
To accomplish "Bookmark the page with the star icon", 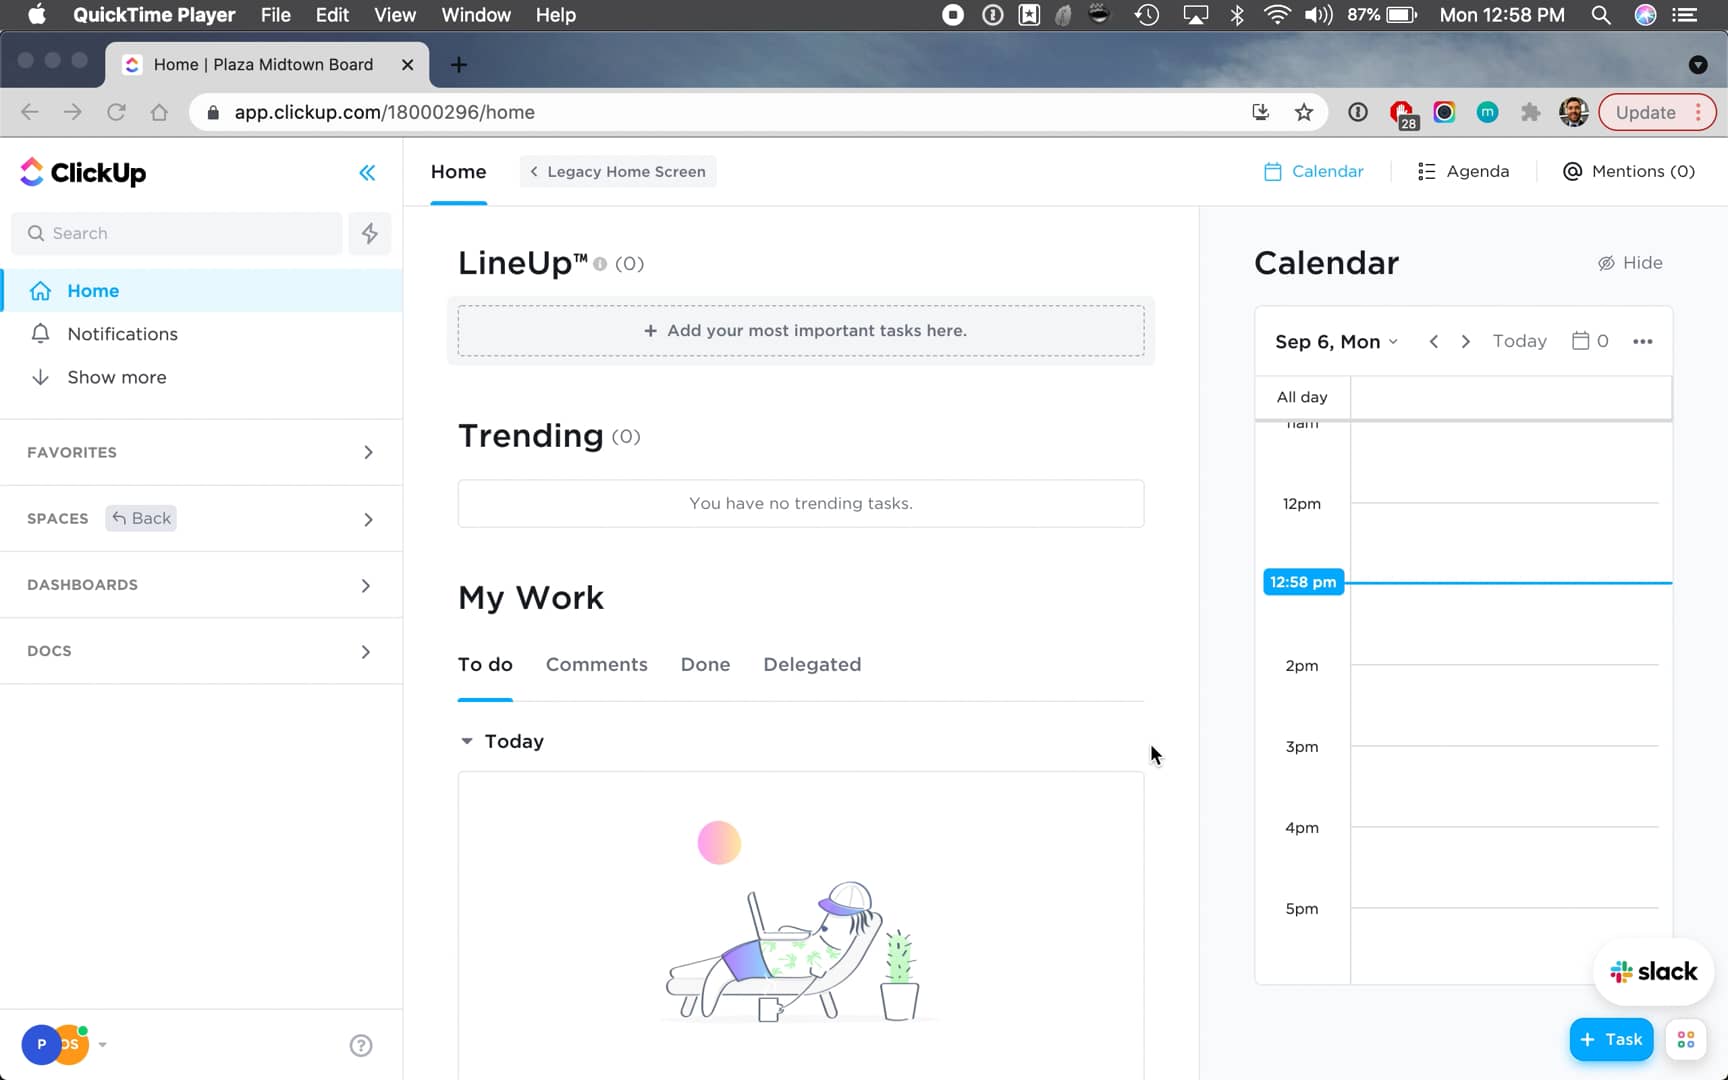I will point(1304,112).
